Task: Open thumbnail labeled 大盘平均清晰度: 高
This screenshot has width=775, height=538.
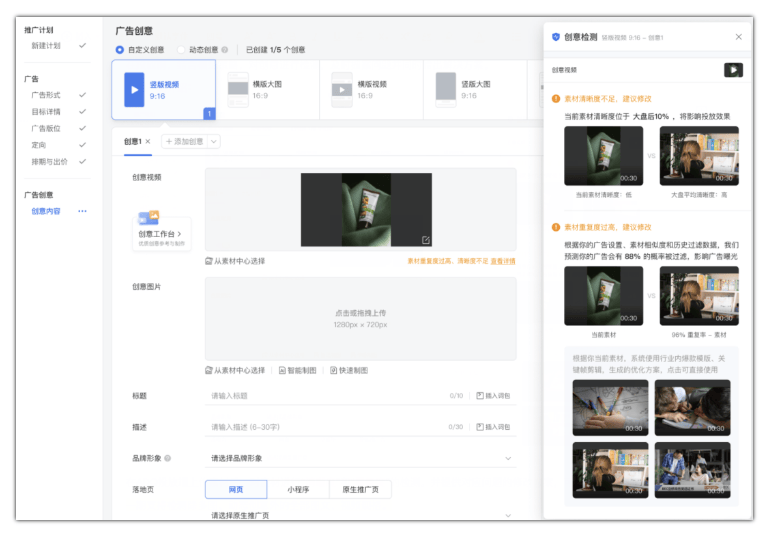Action: click(699, 156)
